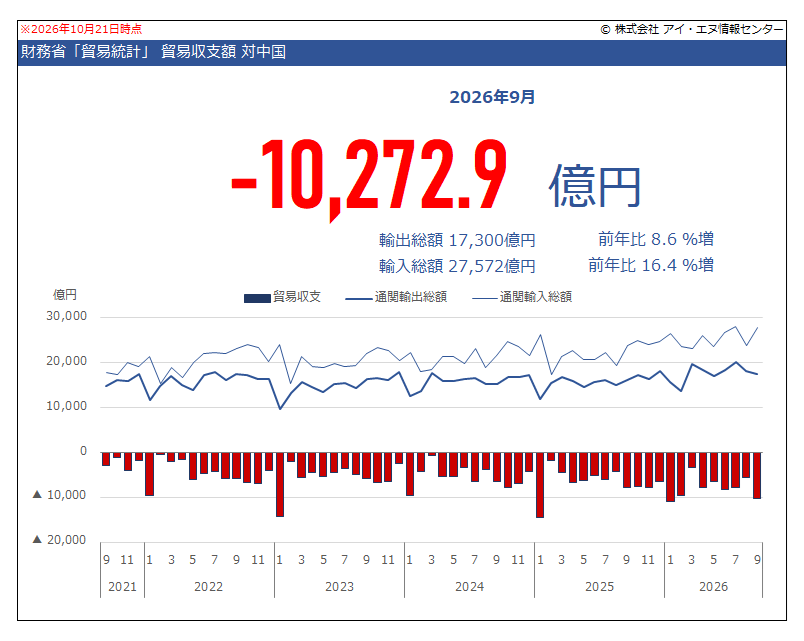Click the date note ※2026年10月21日時点
This screenshot has height=641, width=804.
pos(81,29)
